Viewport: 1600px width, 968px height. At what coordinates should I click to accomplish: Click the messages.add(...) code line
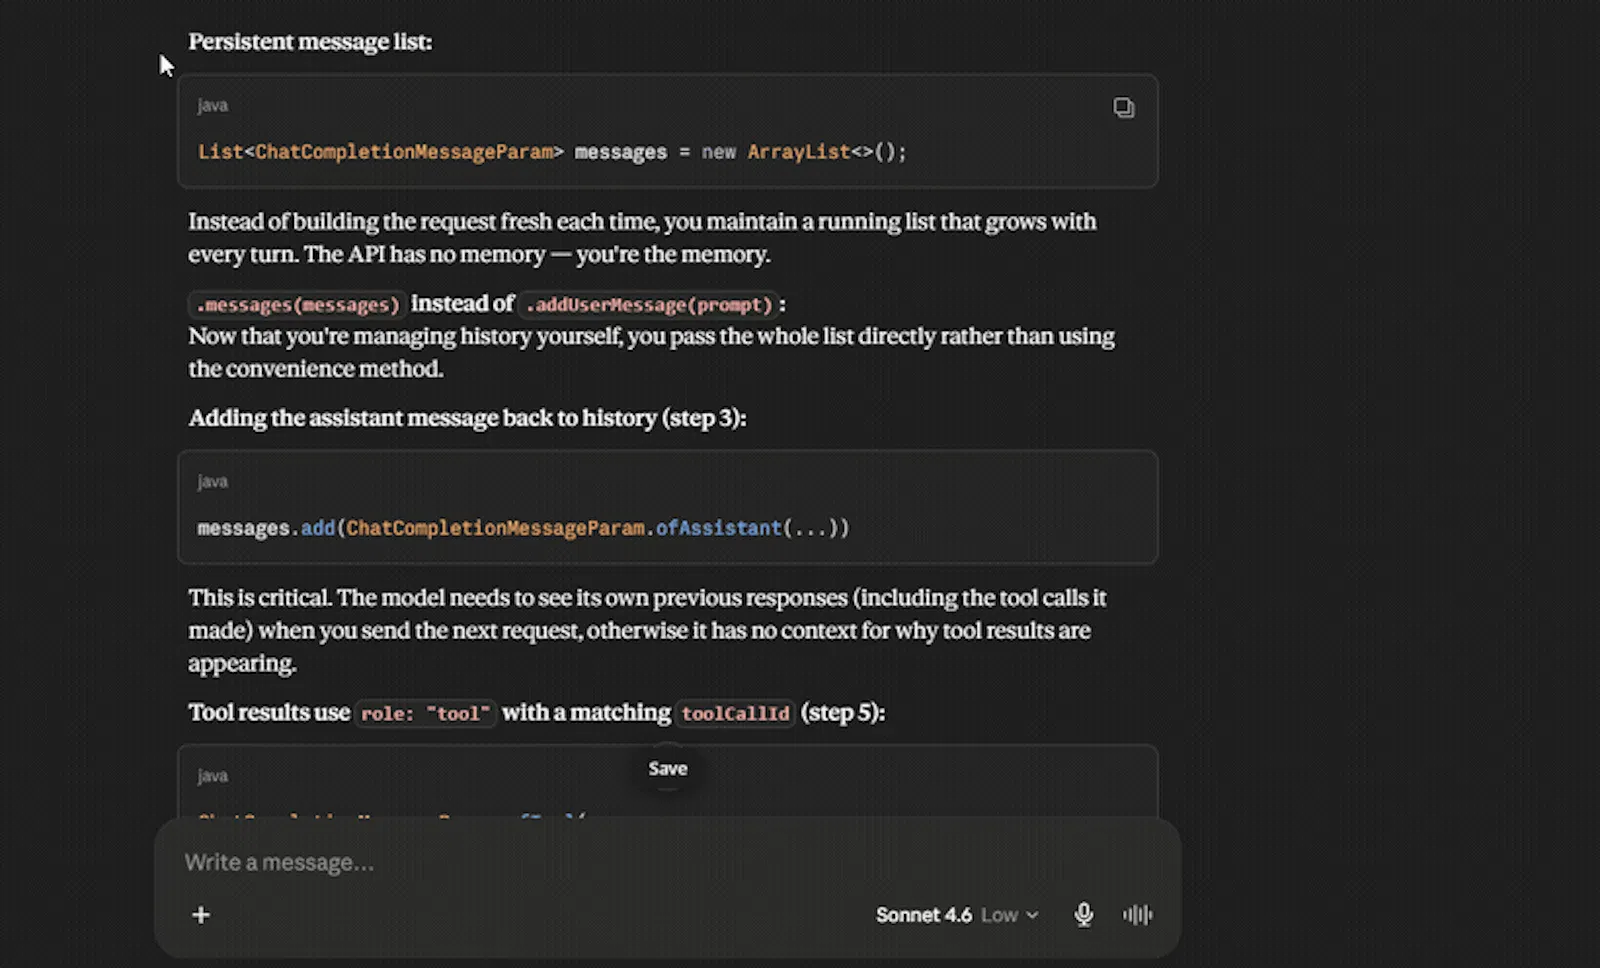click(523, 528)
